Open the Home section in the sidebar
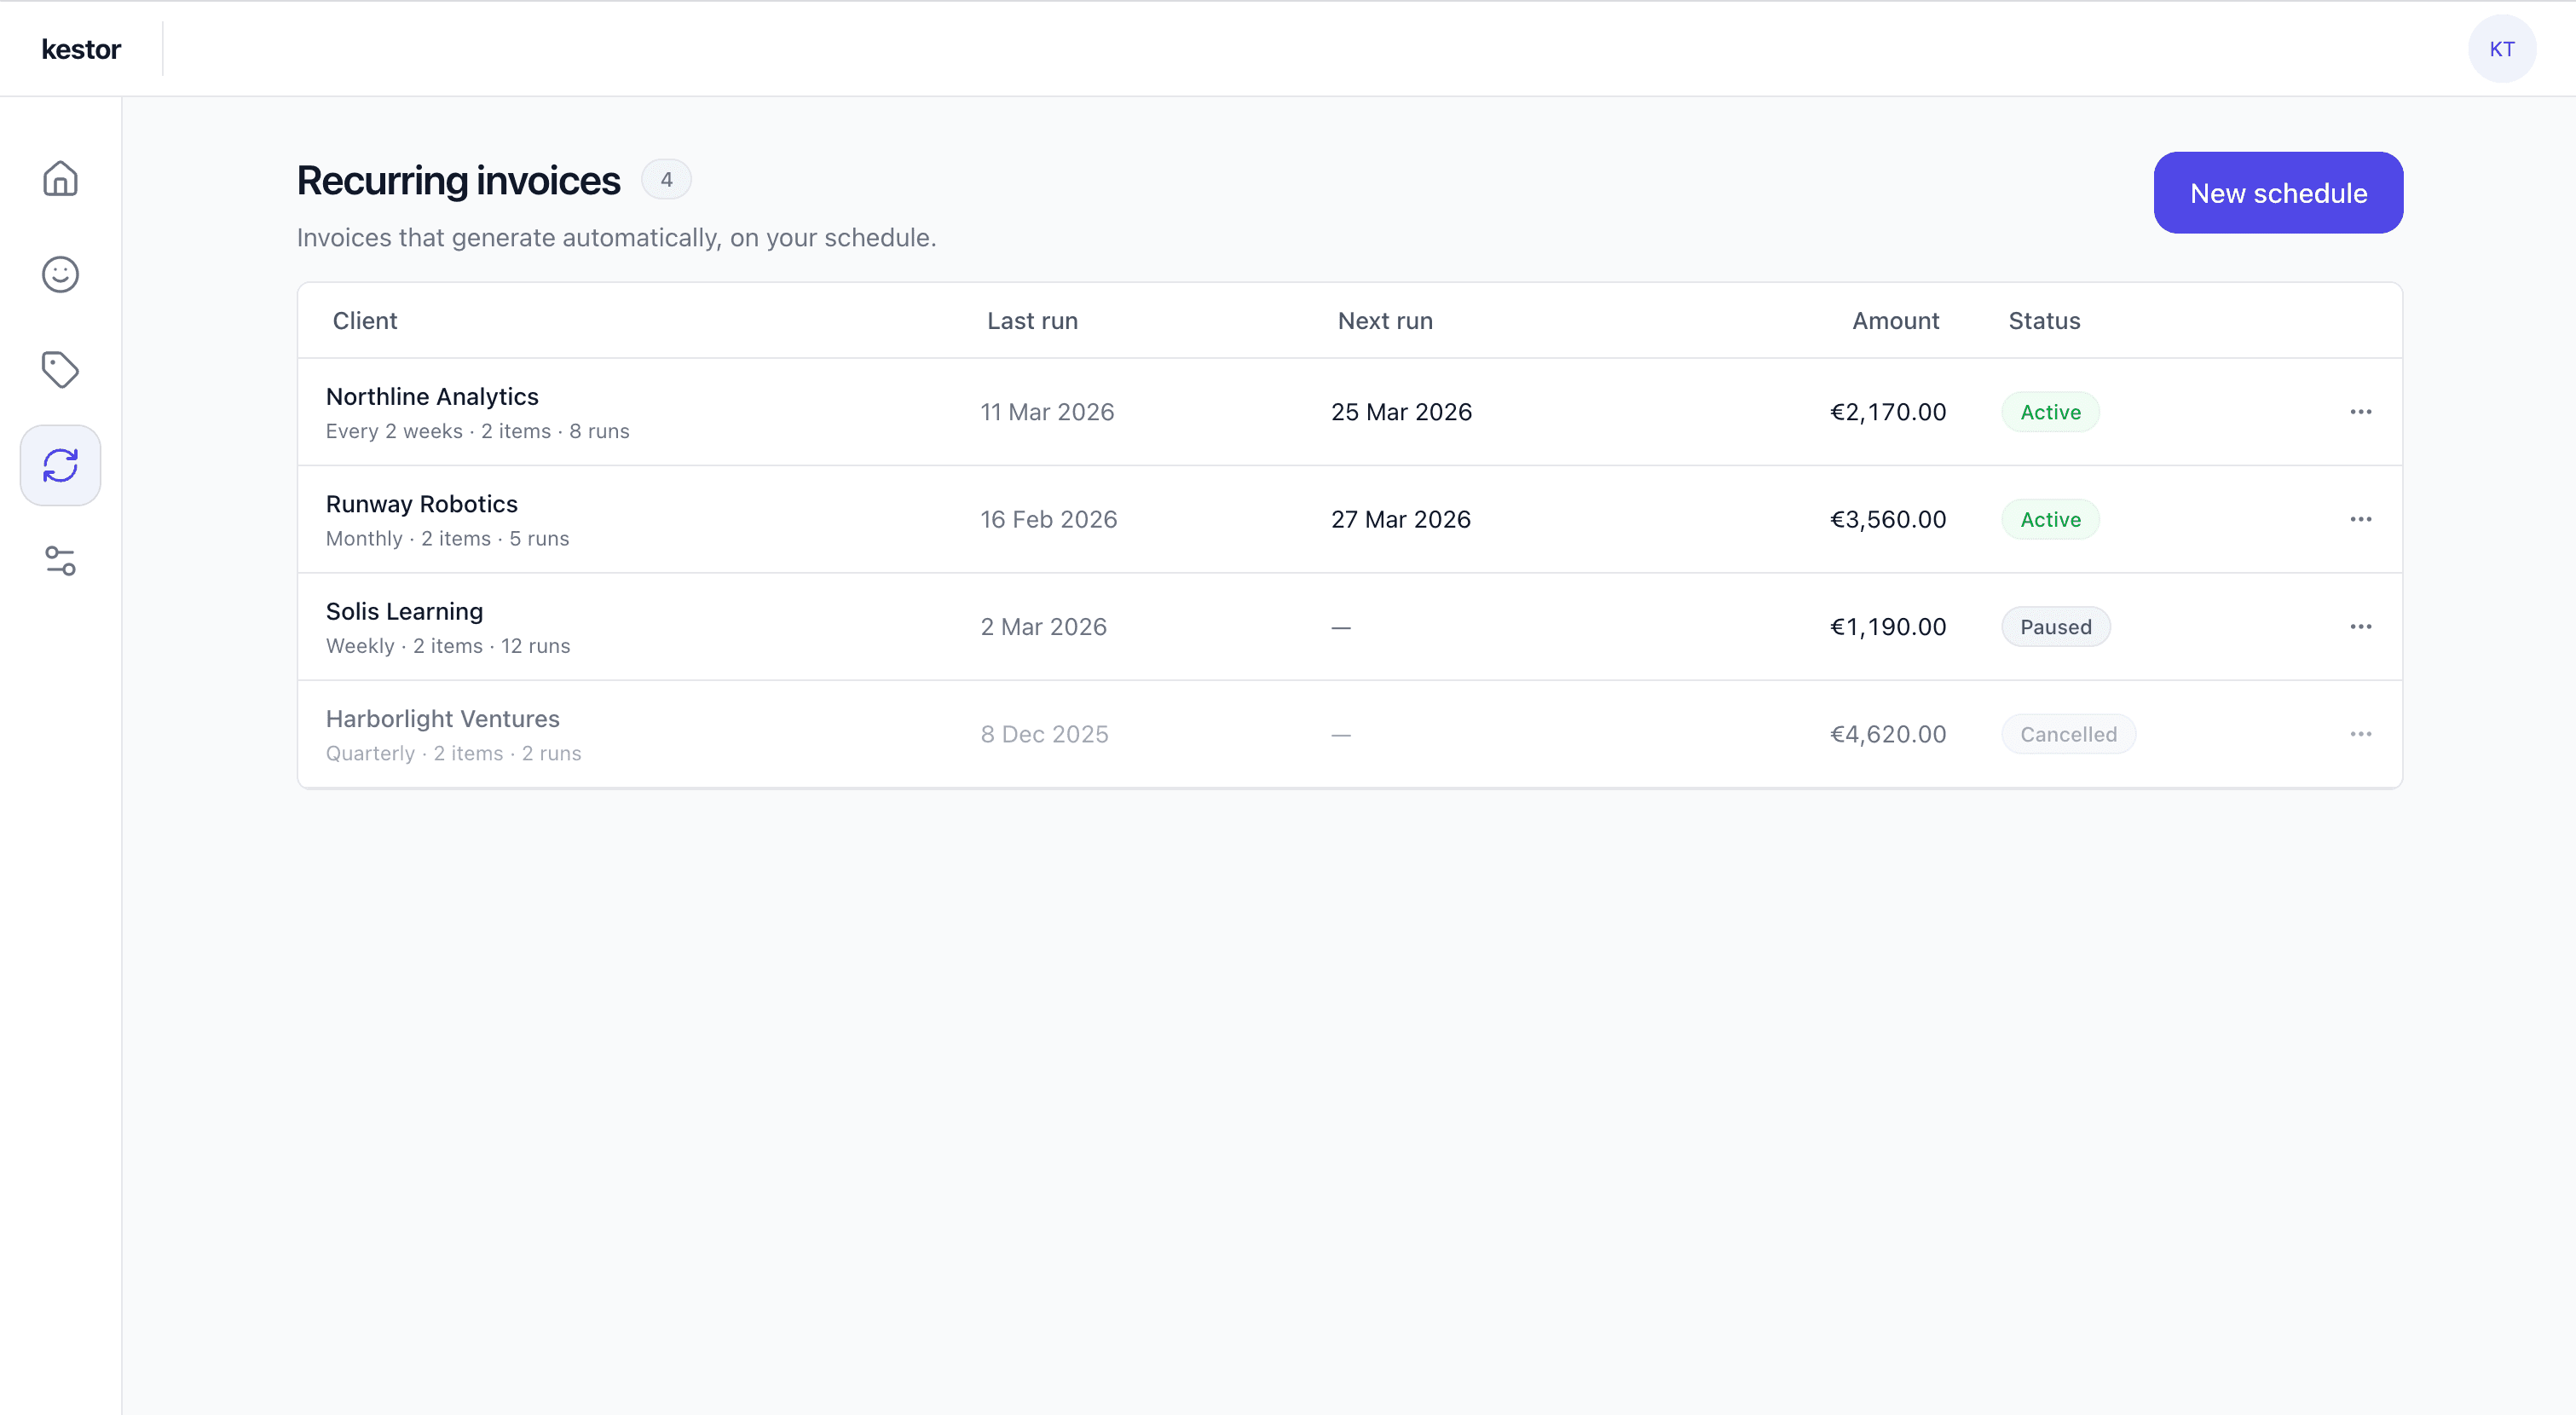This screenshot has width=2576, height=1415. coord(60,179)
